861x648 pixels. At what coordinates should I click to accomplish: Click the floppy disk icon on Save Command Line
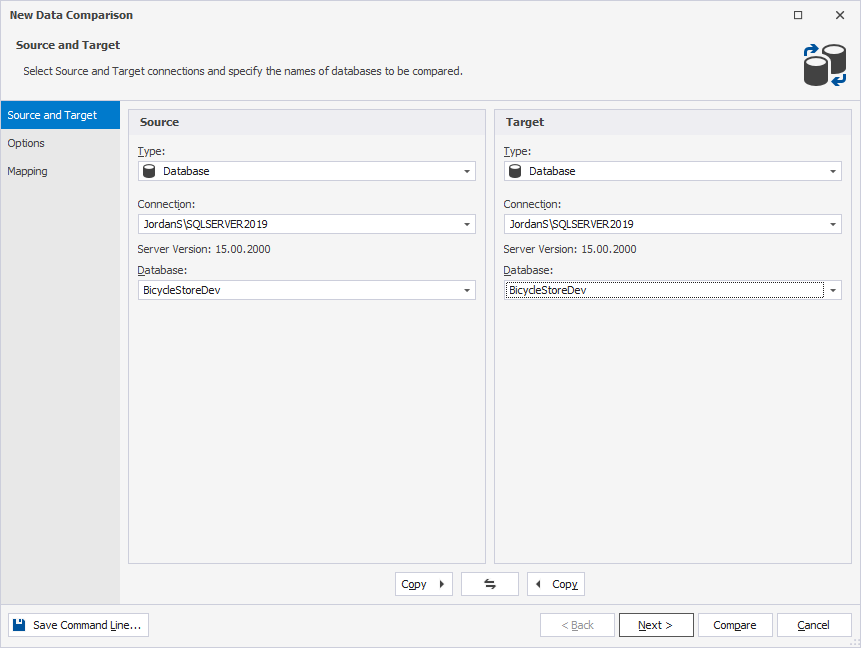[19, 625]
